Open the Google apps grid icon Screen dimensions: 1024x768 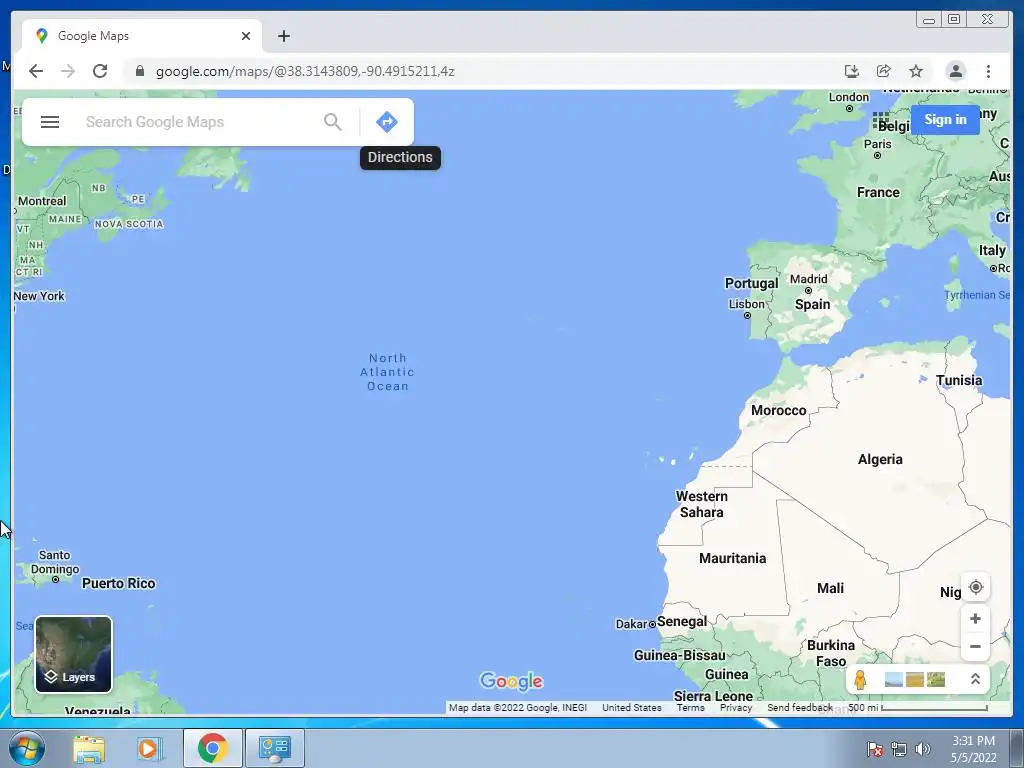click(880, 120)
